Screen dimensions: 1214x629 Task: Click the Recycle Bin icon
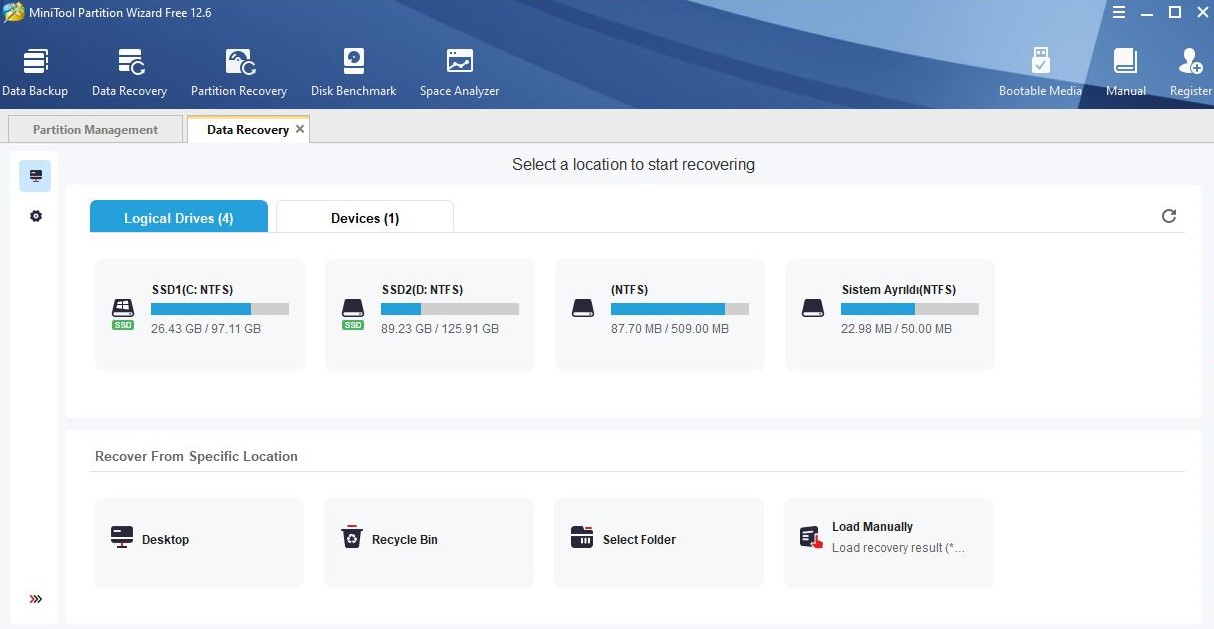352,537
